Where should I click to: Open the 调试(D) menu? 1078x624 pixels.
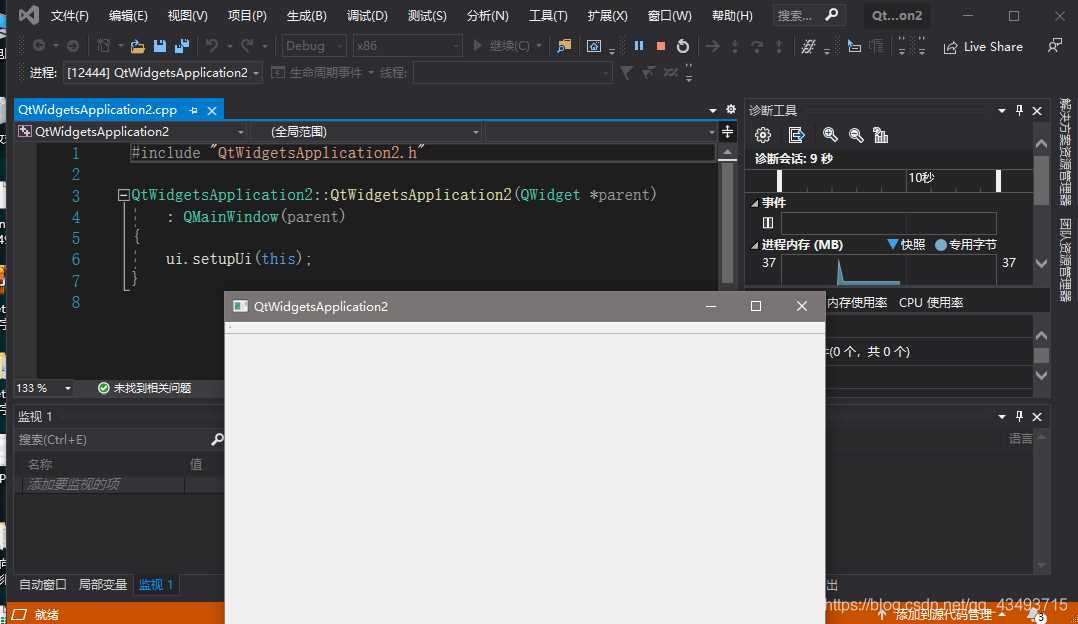pos(367,16)
